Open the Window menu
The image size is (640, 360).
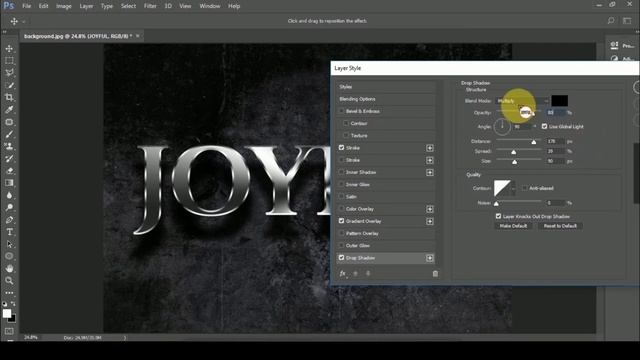pyautogui.click(x=210, y=6)
